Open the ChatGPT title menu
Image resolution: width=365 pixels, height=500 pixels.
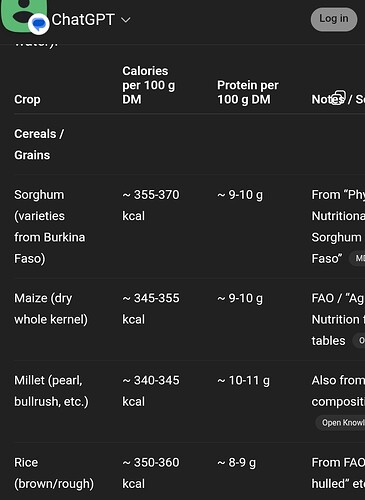(83, 20)
